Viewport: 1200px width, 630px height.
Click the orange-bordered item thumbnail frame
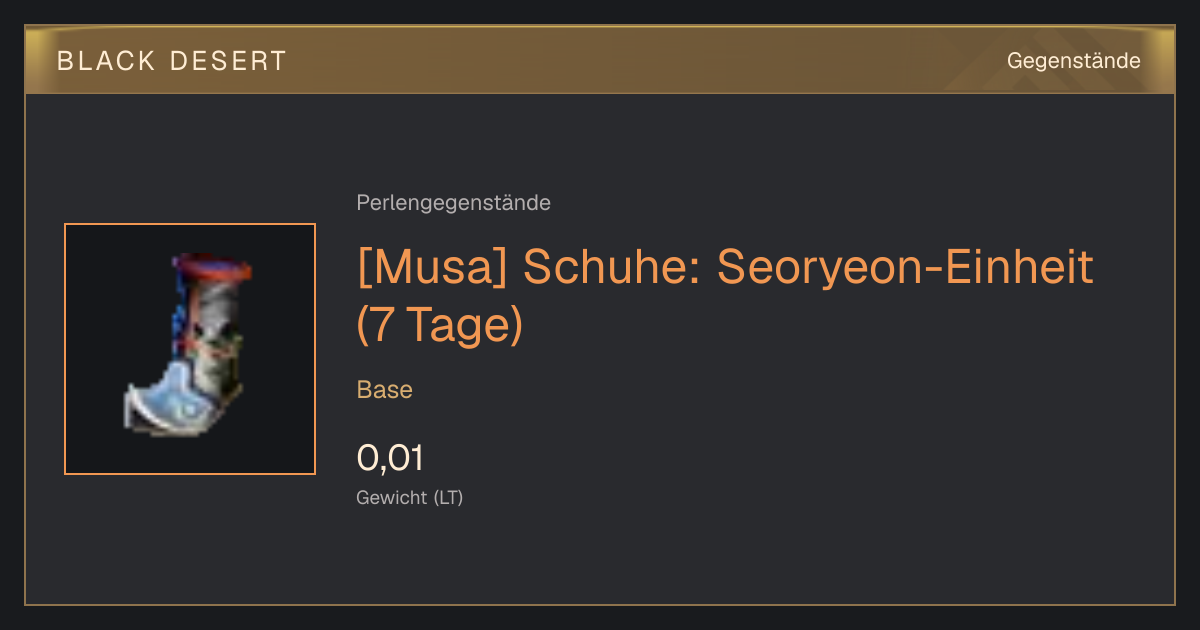pos(190,349)
